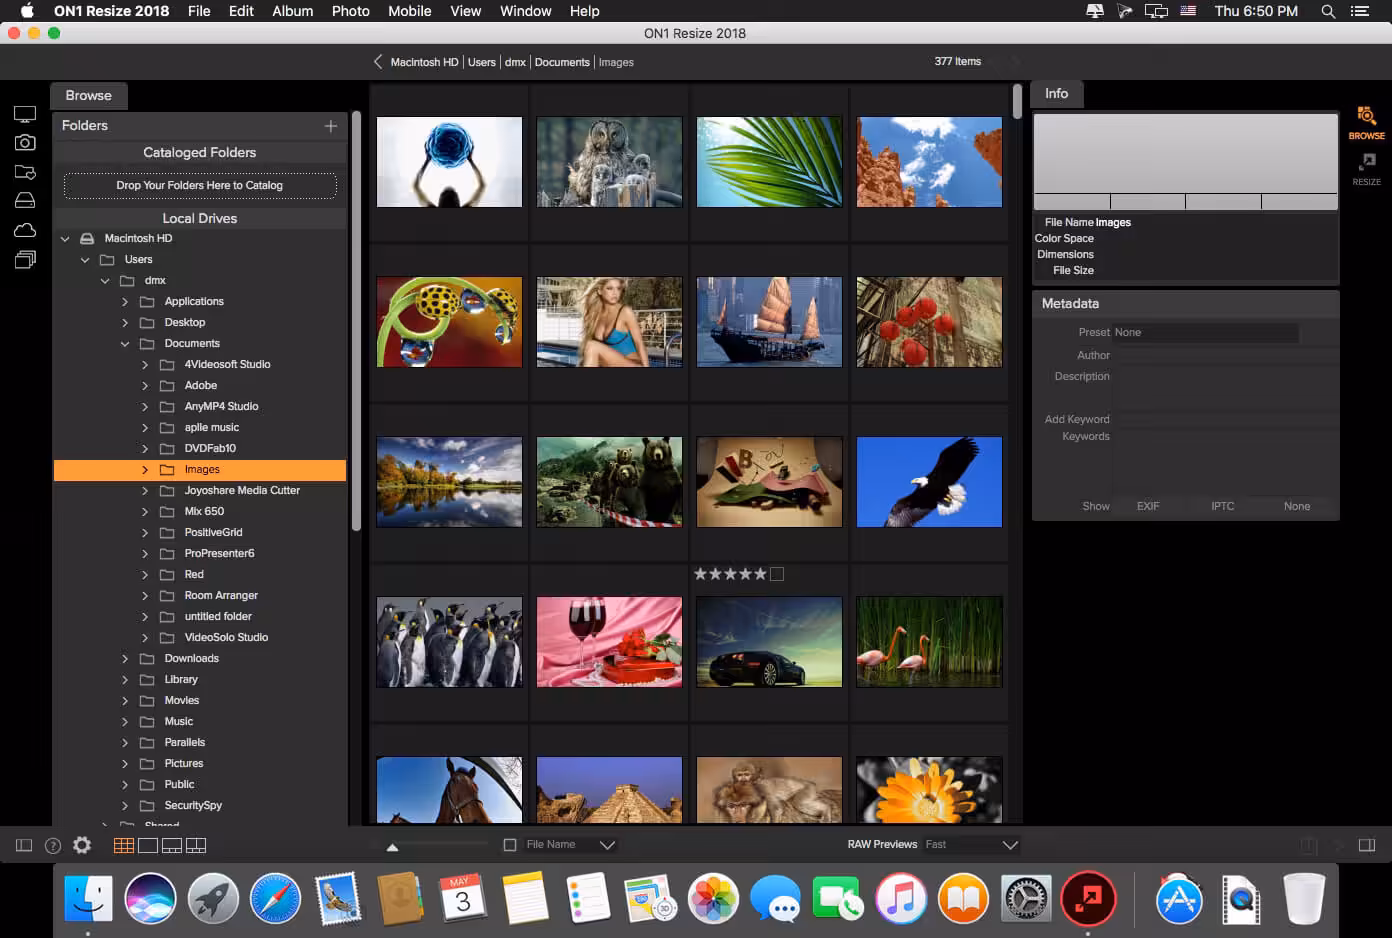Open the albums stack icon in left strip

(x=25, y=259)
